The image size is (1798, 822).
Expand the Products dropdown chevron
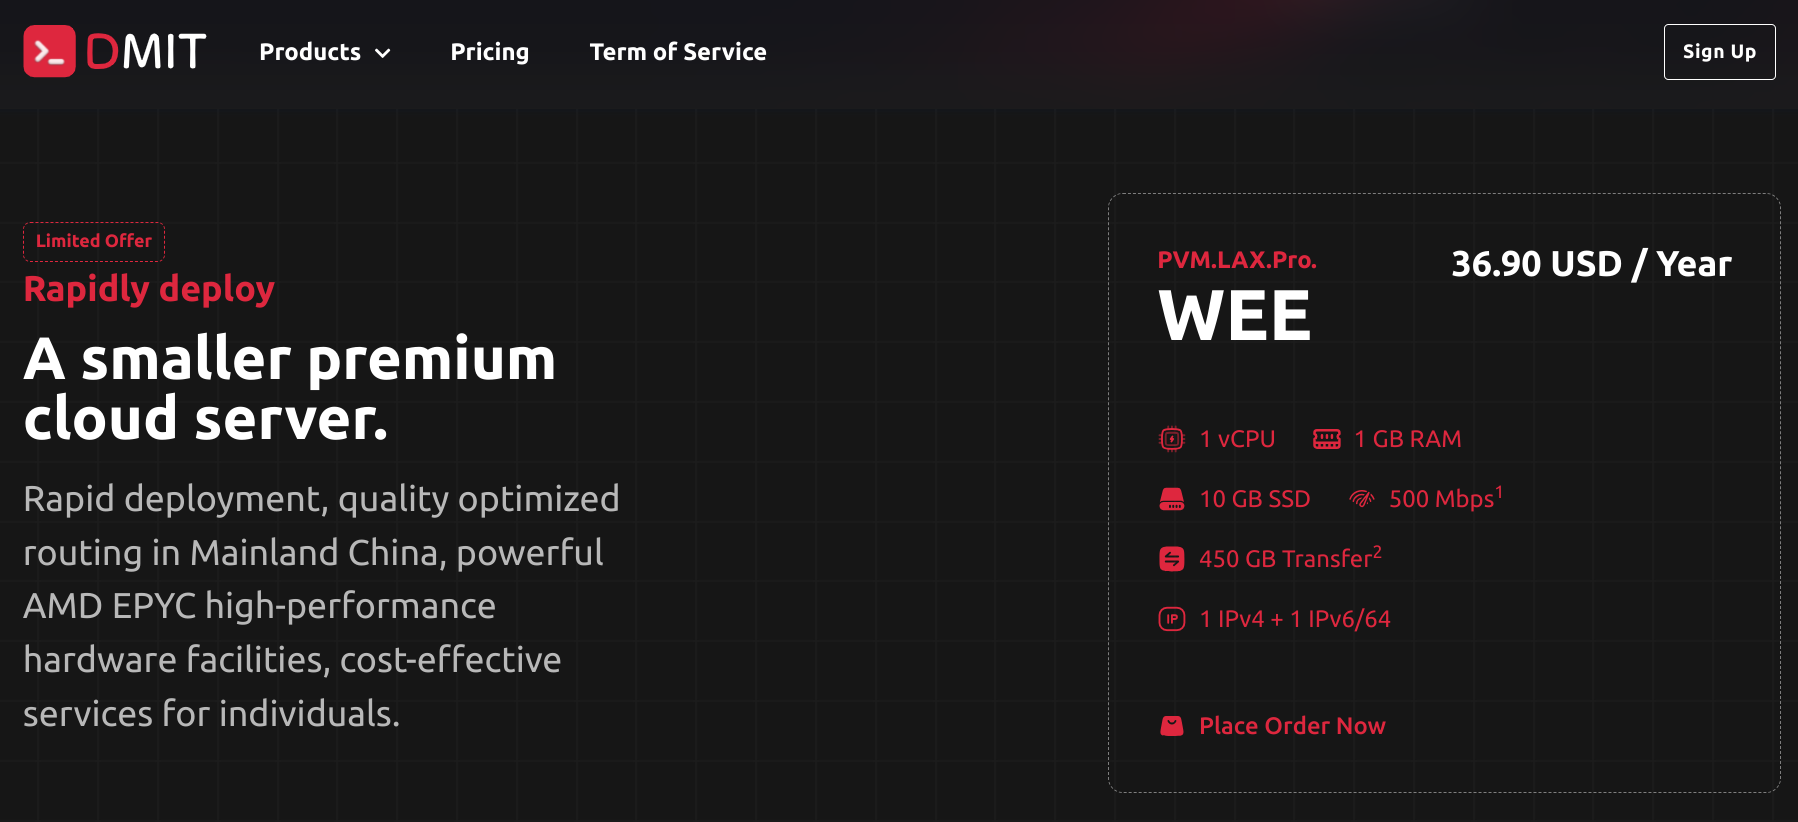coord(382,53)
